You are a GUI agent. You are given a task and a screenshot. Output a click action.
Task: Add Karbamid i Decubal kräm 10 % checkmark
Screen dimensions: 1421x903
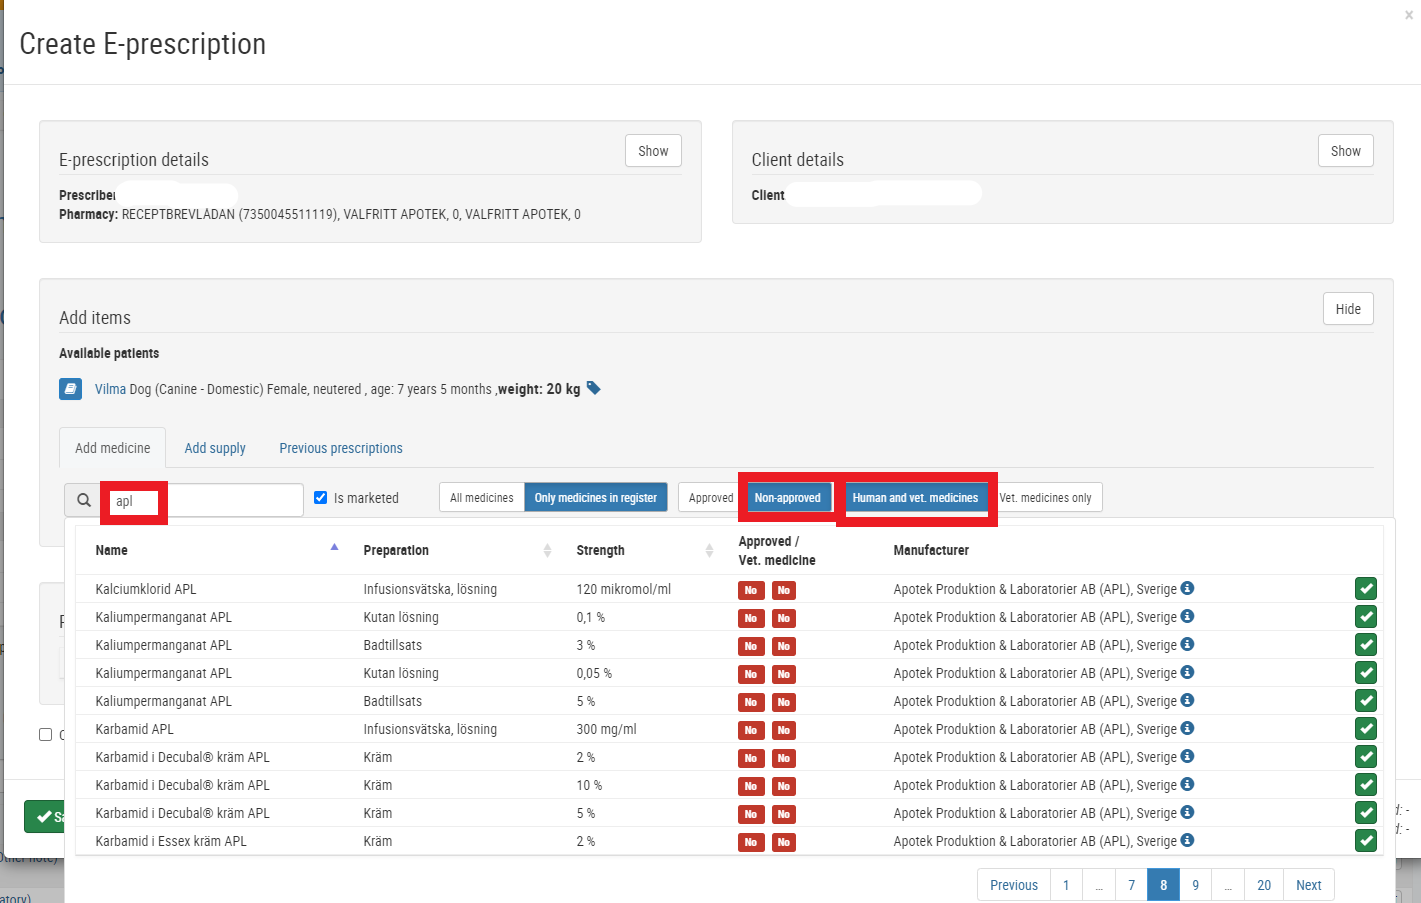coord(1366,785)
